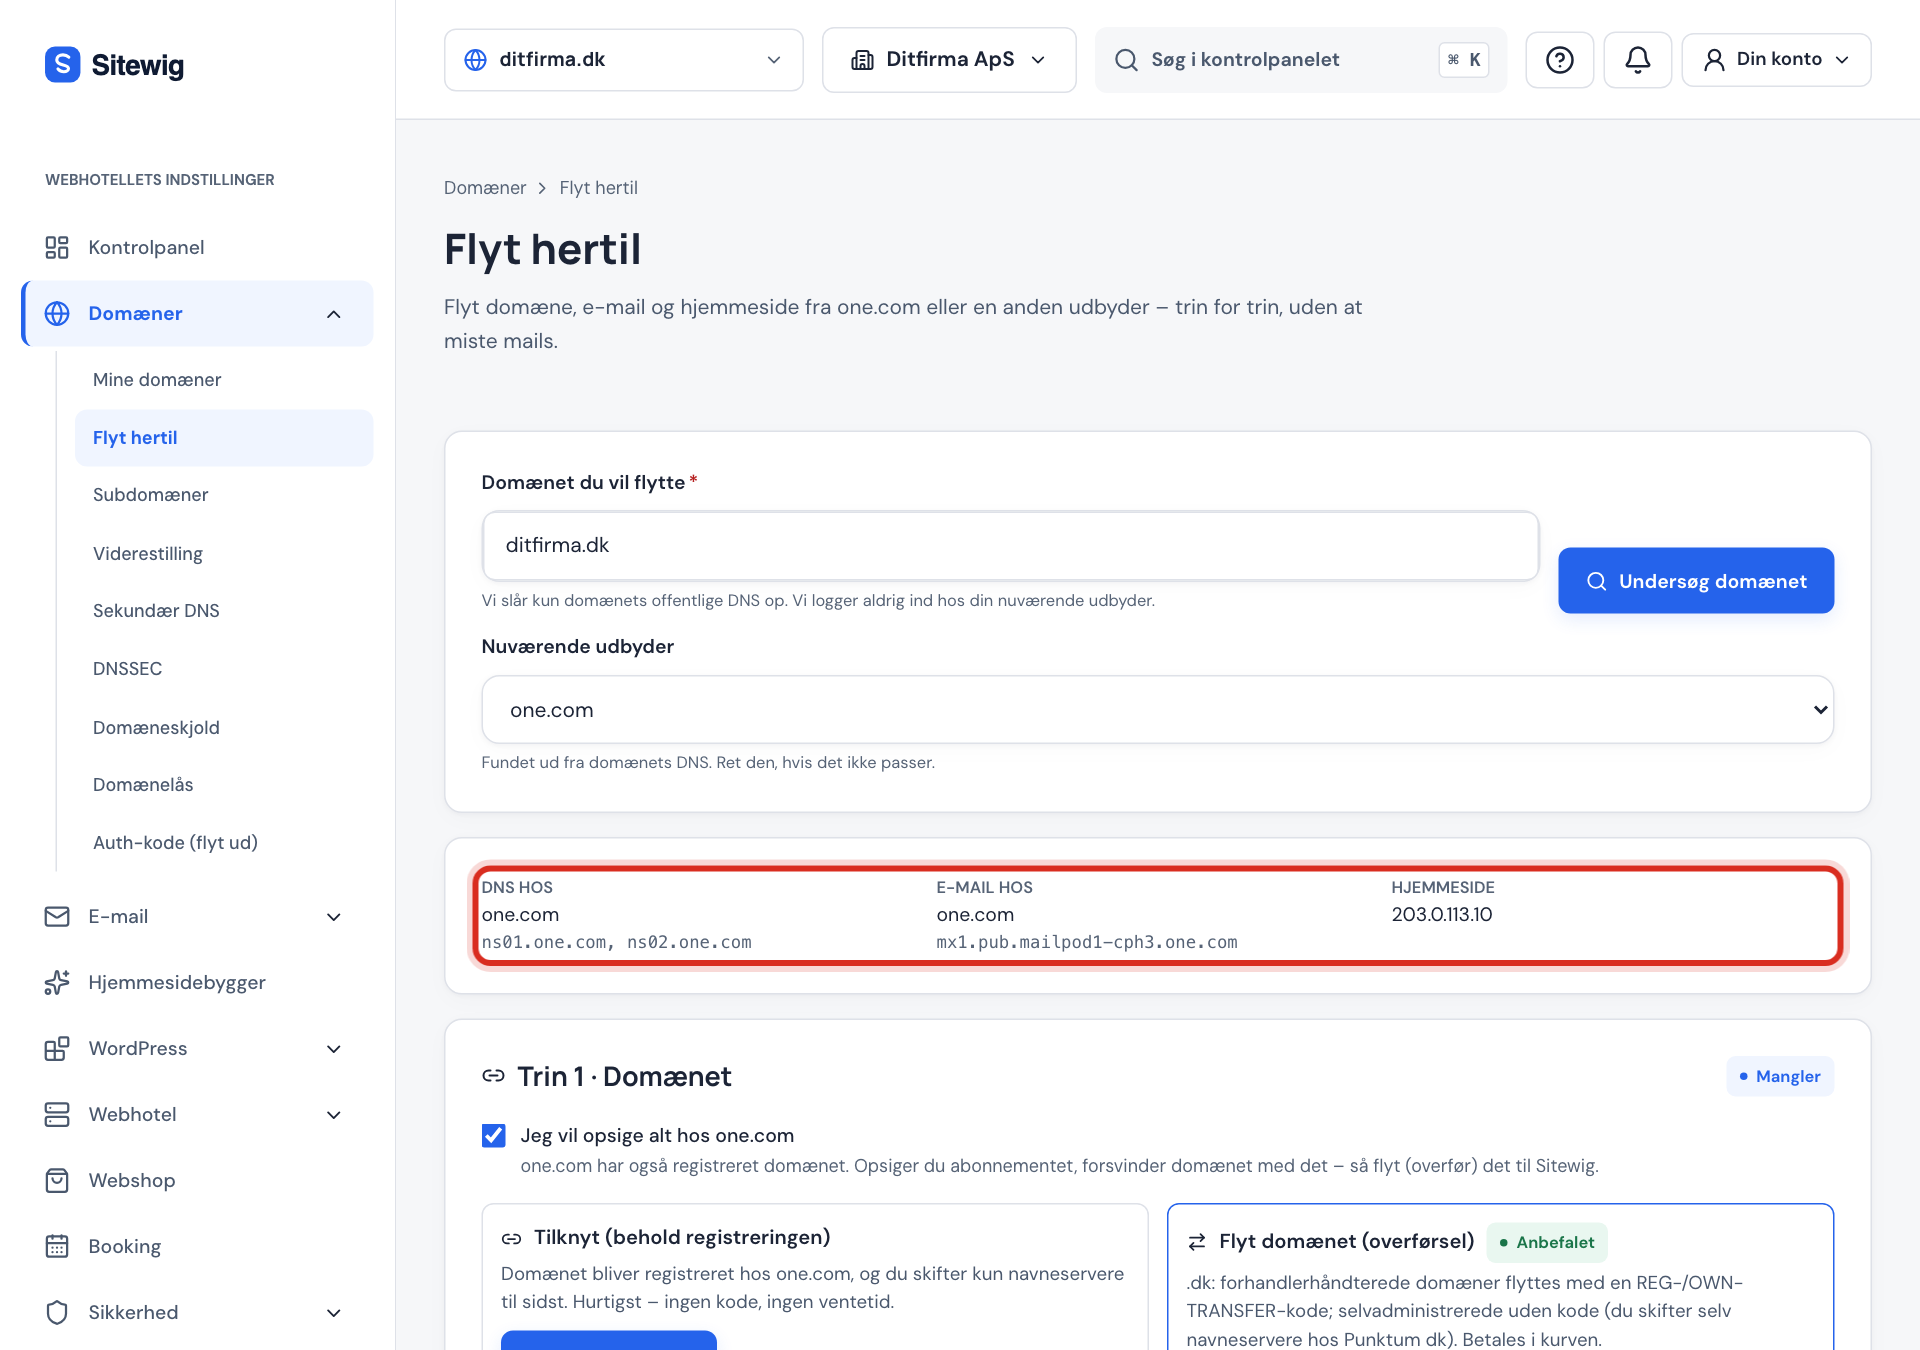1920x1350 pixels.
Task: Open the Din konto account menu
Action: [1776, 60]
